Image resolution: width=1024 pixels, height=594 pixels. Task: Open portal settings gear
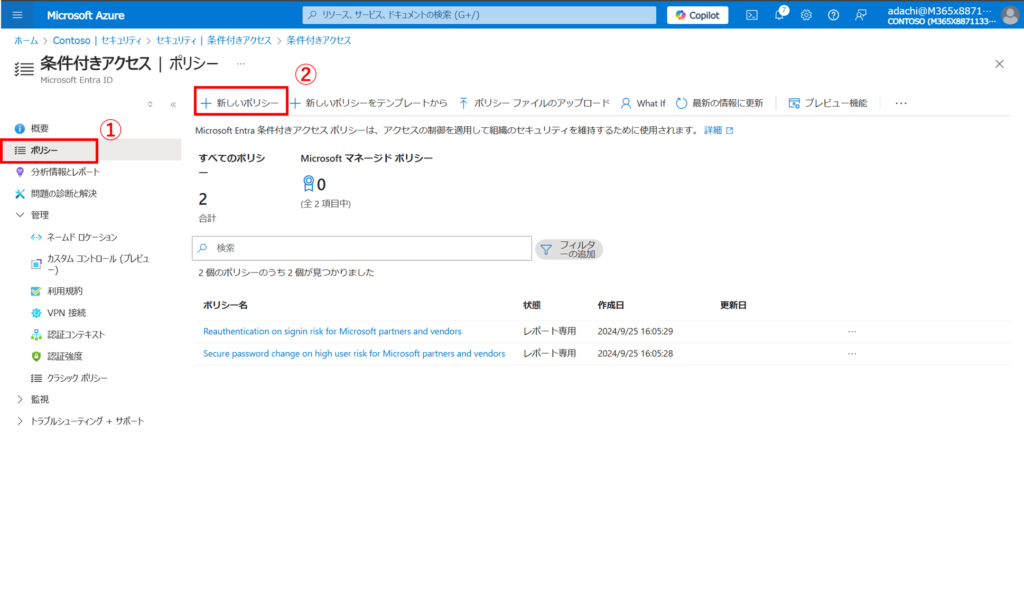807,15
